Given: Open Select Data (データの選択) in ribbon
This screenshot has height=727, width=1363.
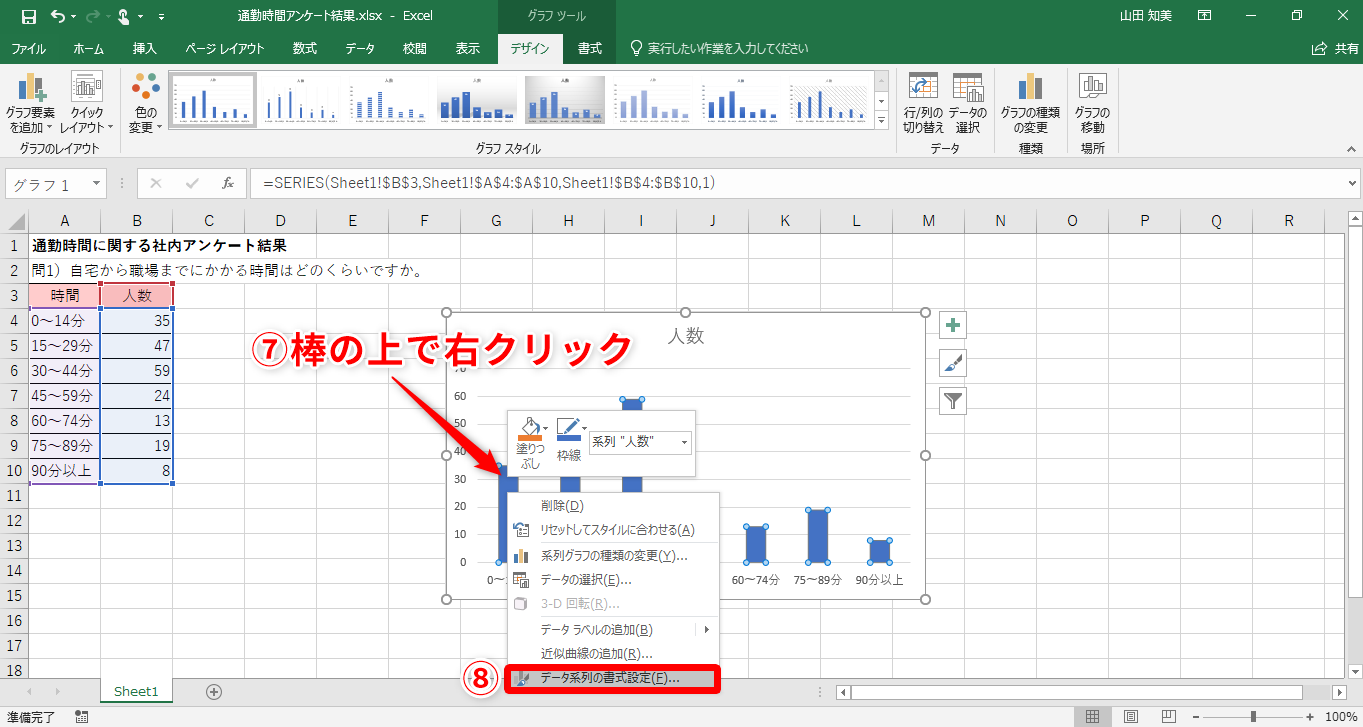Looking at the screenshot, I should click(967, 104).
